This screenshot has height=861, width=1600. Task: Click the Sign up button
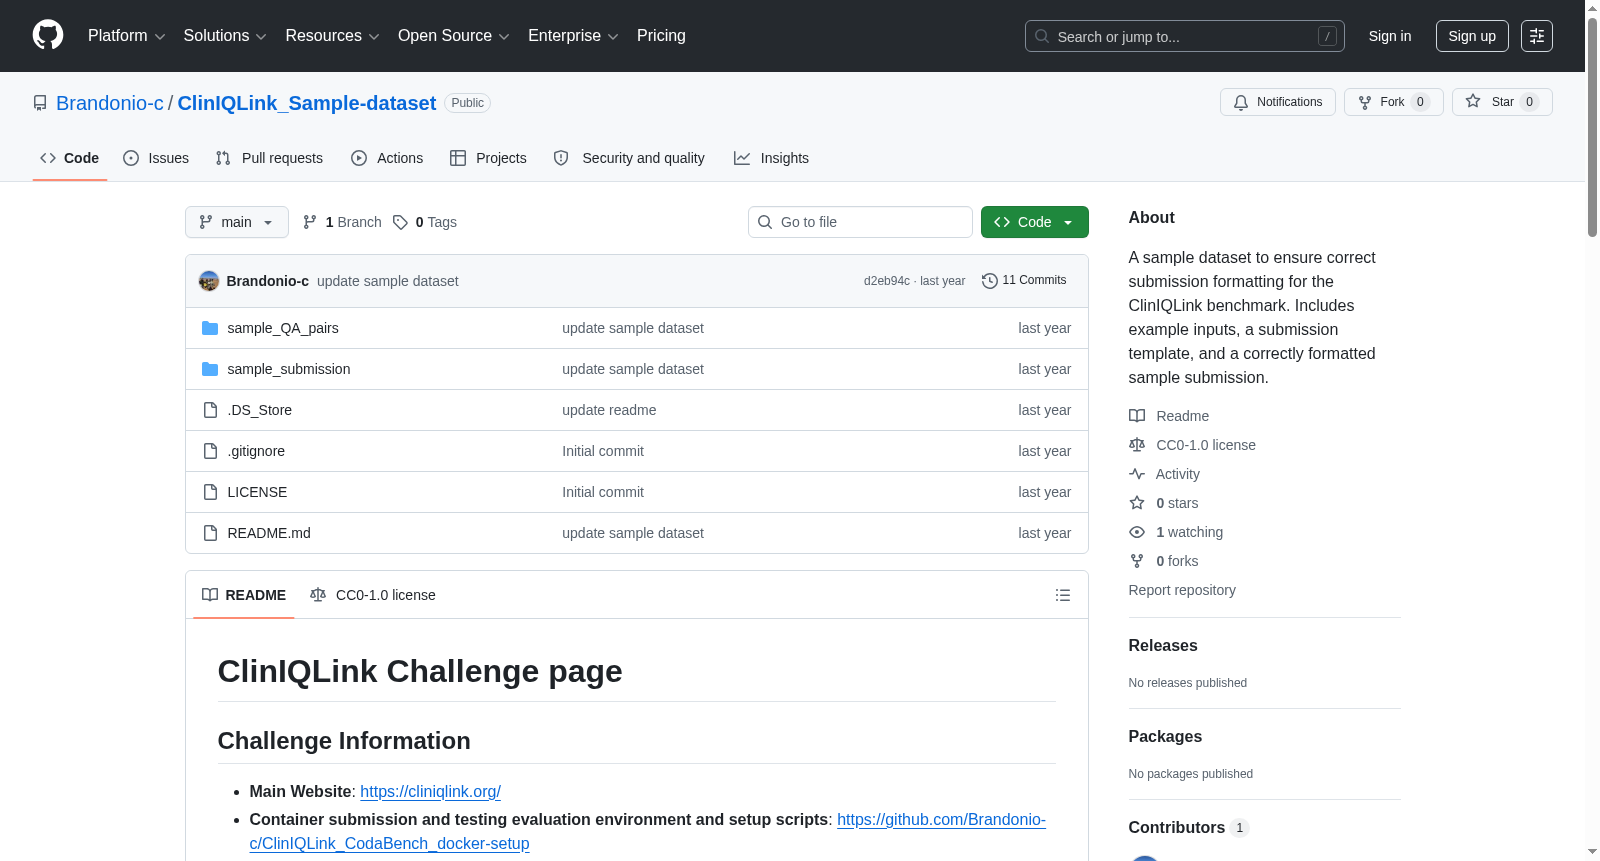tap(1472, 36)
